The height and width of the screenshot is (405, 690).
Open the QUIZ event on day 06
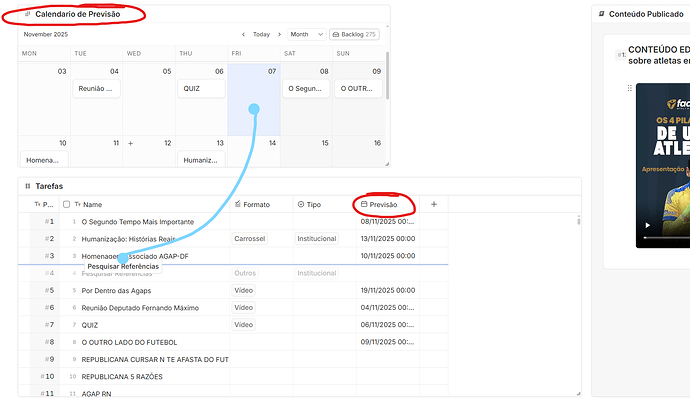(x=201, y=88)
